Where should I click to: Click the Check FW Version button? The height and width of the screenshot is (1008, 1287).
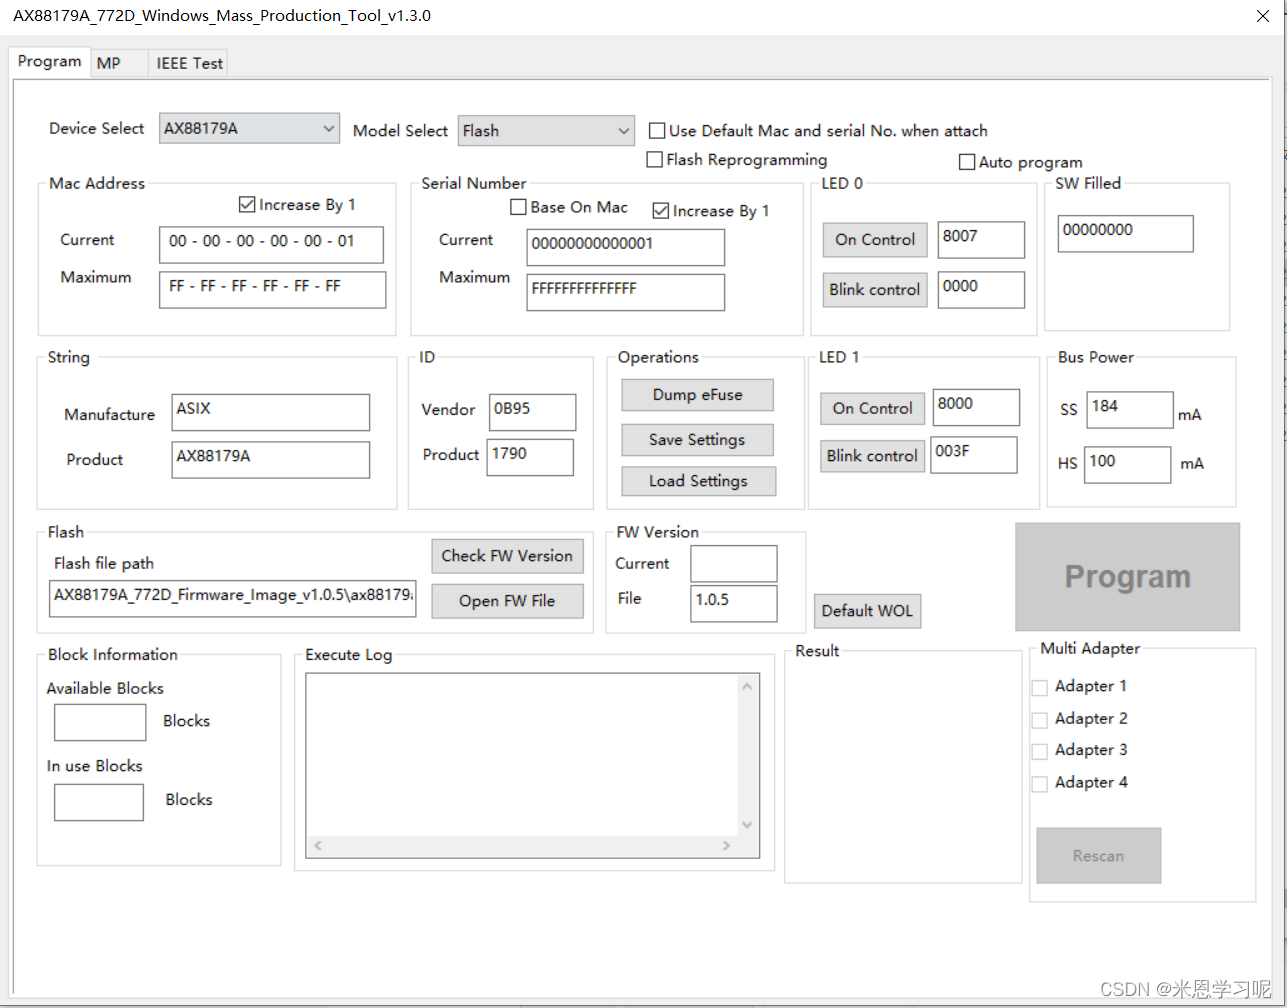pyautogui.click(x=507, y=556)
